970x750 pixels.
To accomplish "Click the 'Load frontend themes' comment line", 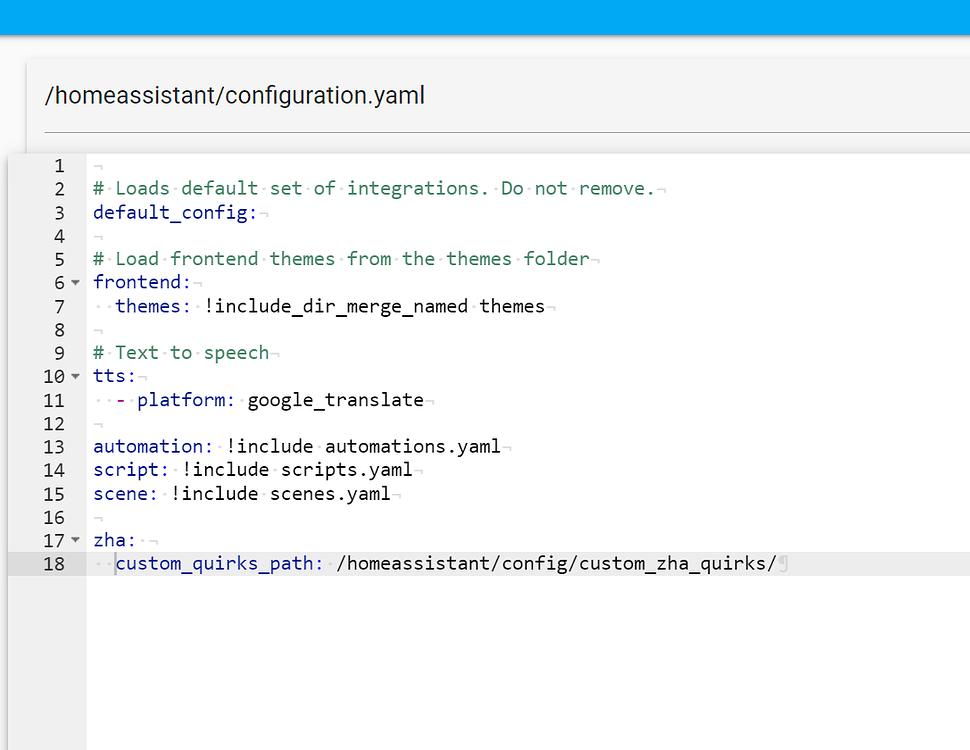I will 341,259.
